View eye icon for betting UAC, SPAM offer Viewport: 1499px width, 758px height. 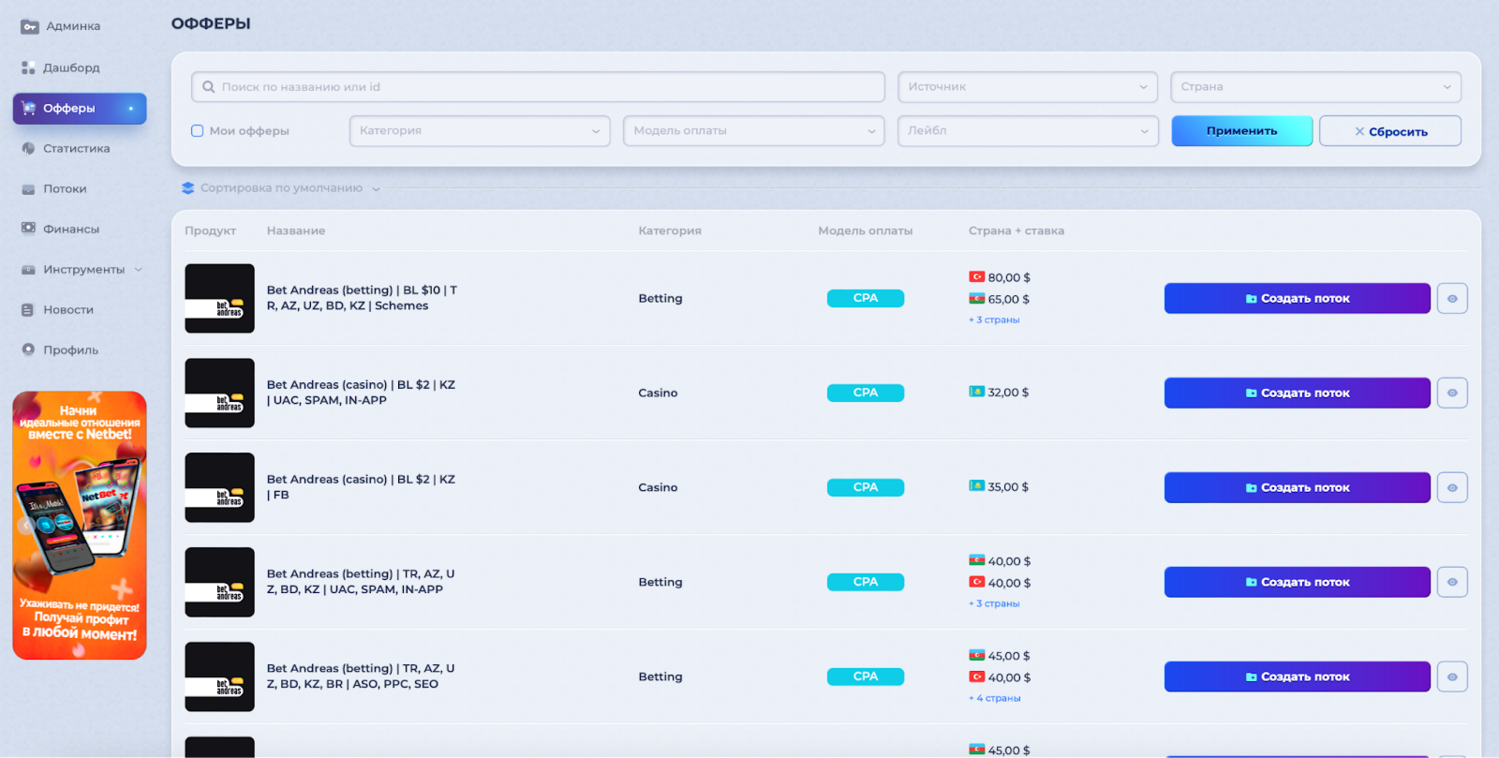1452,582
